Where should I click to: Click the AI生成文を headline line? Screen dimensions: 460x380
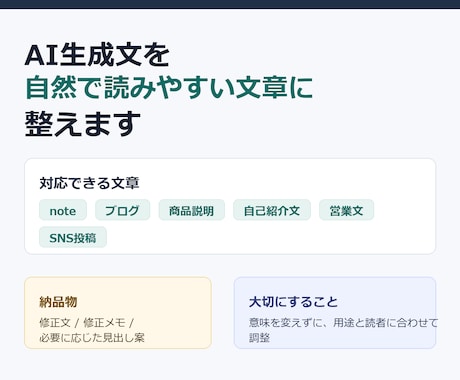tap(97, 55)
